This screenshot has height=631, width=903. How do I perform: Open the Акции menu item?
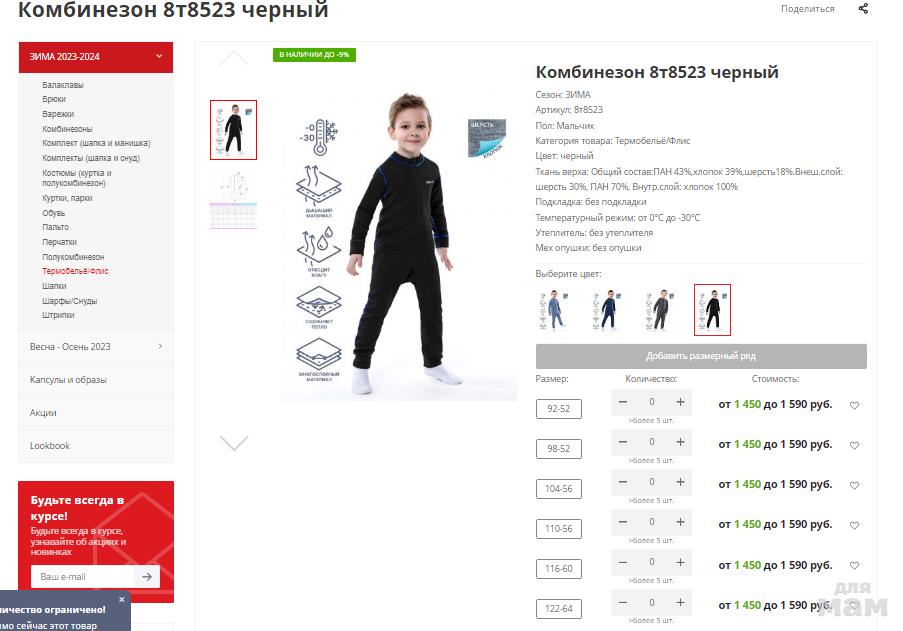(x=43, y=413)
